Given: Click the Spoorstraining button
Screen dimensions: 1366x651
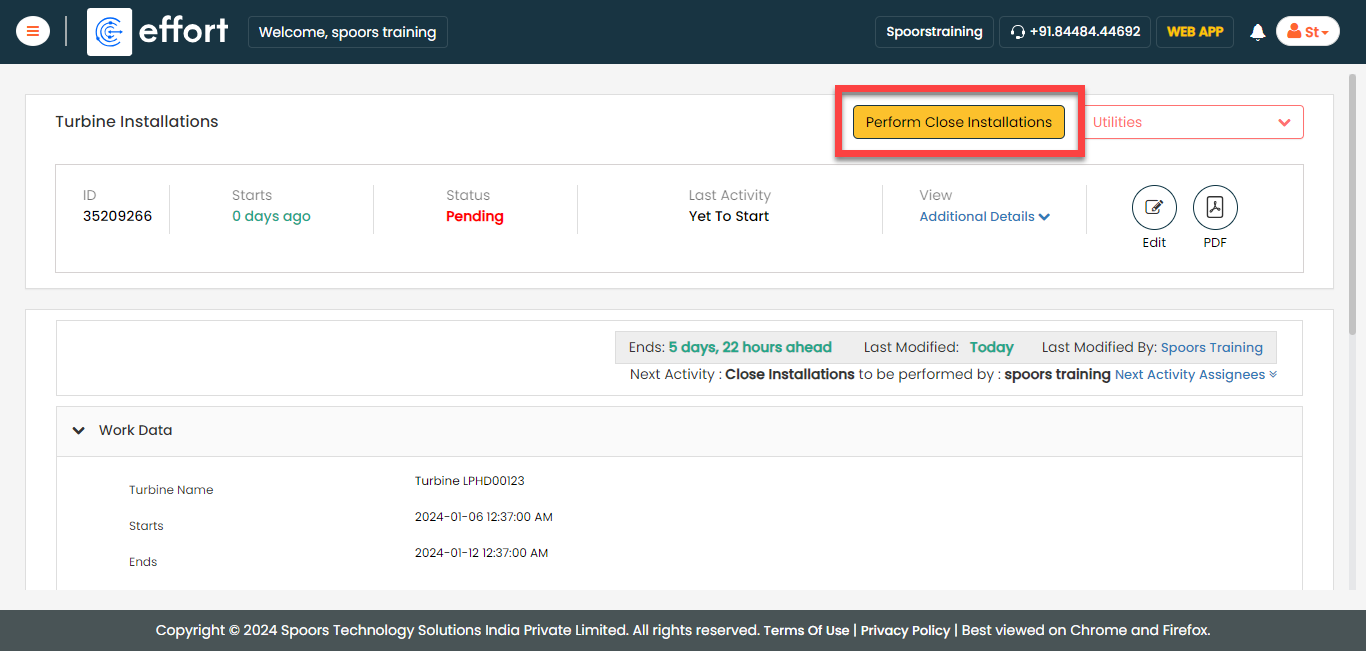Looking at the screenshot, I should 934,32.
